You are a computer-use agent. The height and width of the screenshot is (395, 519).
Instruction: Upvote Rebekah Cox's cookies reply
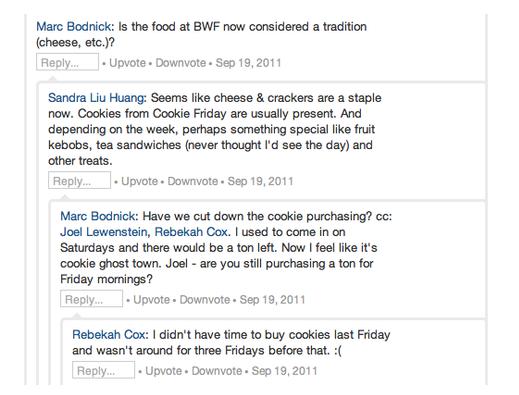tap(163, 371)
